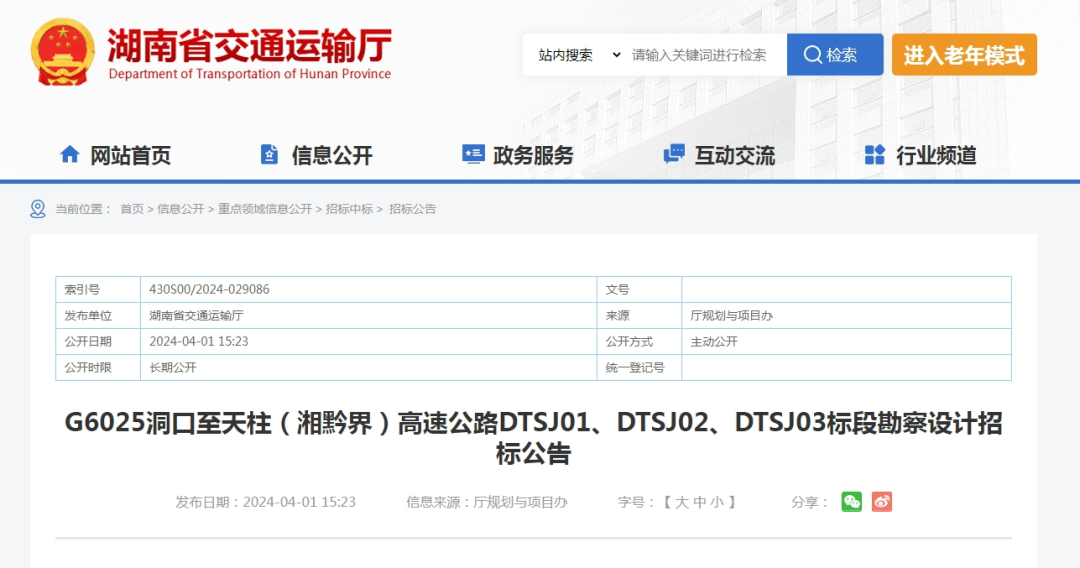The image size is (1080, 568).
Task: Click 进入老年模式 button
Action: pos(964,54)
